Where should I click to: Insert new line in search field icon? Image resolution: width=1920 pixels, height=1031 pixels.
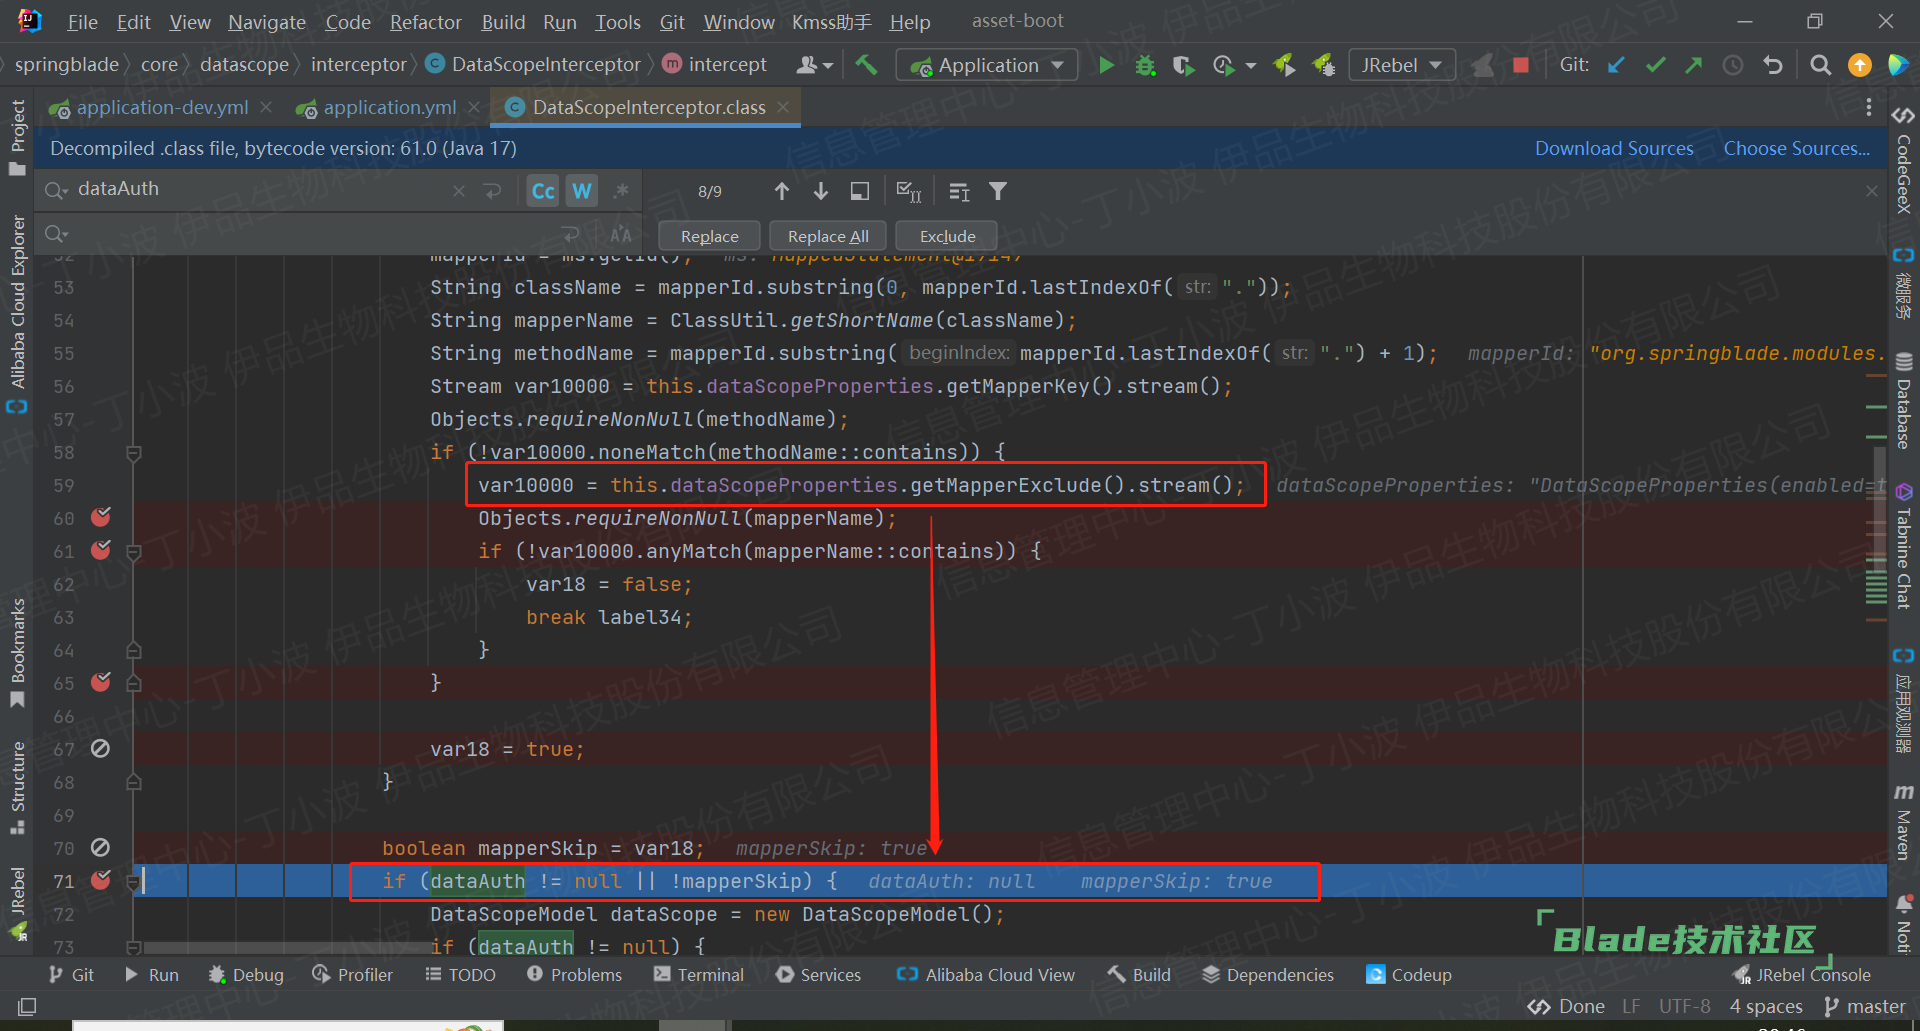pyautogui.click(x=492, y=191)
